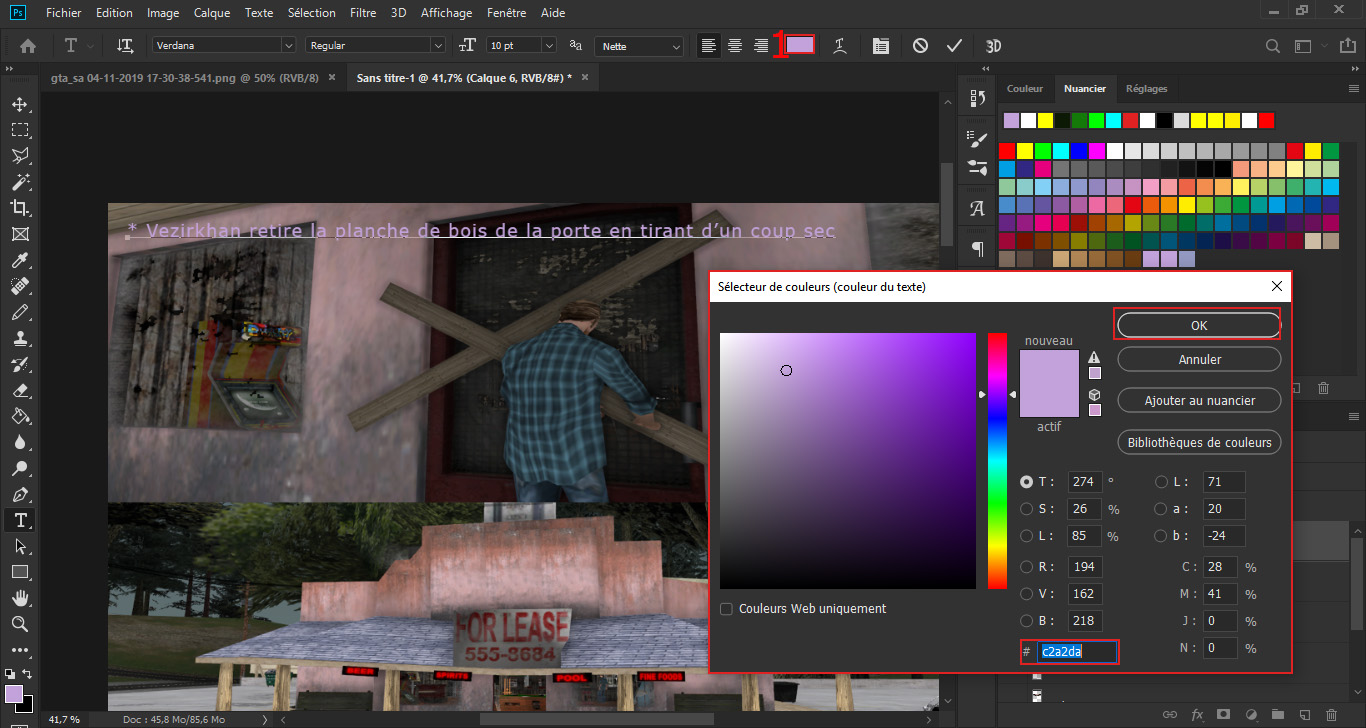Open the Verdana font family dropdown

point(288,46)
